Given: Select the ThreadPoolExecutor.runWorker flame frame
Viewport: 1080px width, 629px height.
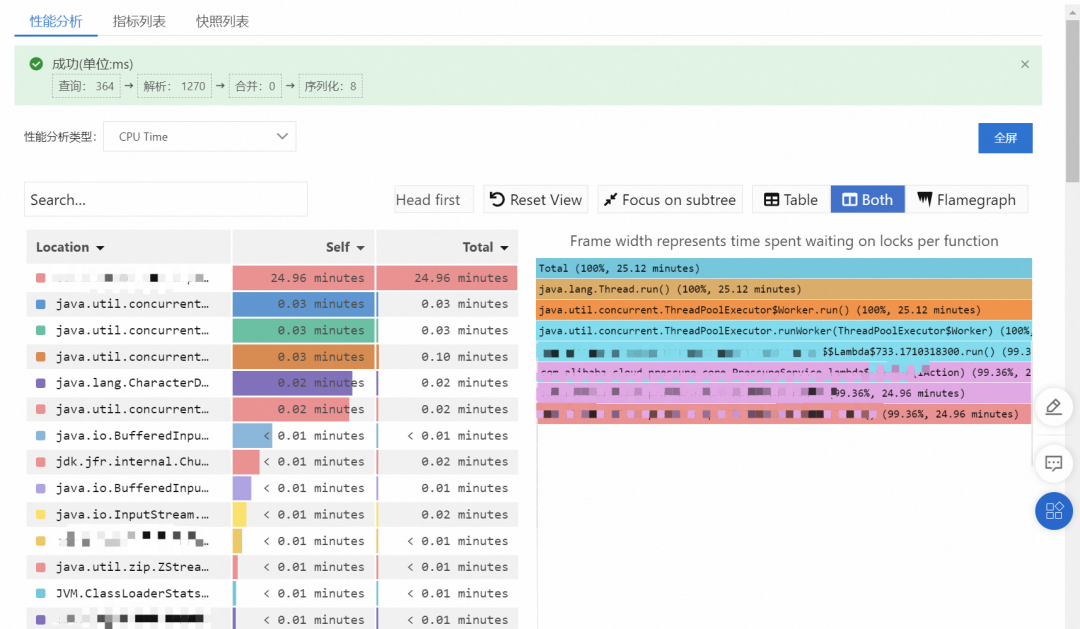Looking at the screenshot, I should click(784, 331).
